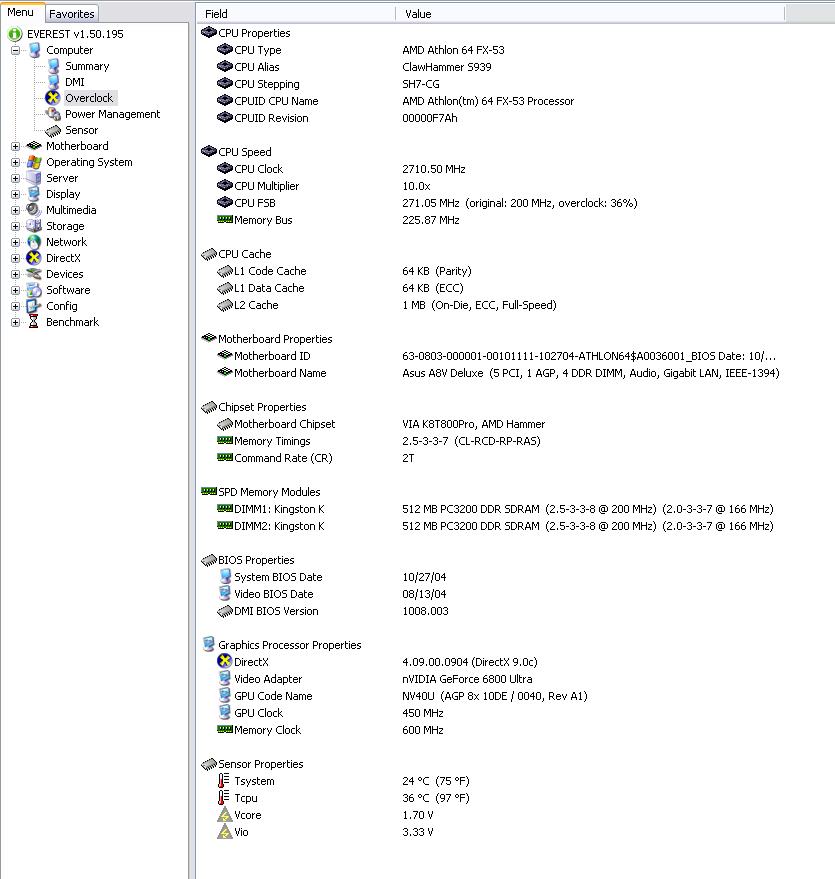This screenshot has height=879, width=835.
Task: Click the Benchmark hourglass icon
Action: [x=34, y=322]
